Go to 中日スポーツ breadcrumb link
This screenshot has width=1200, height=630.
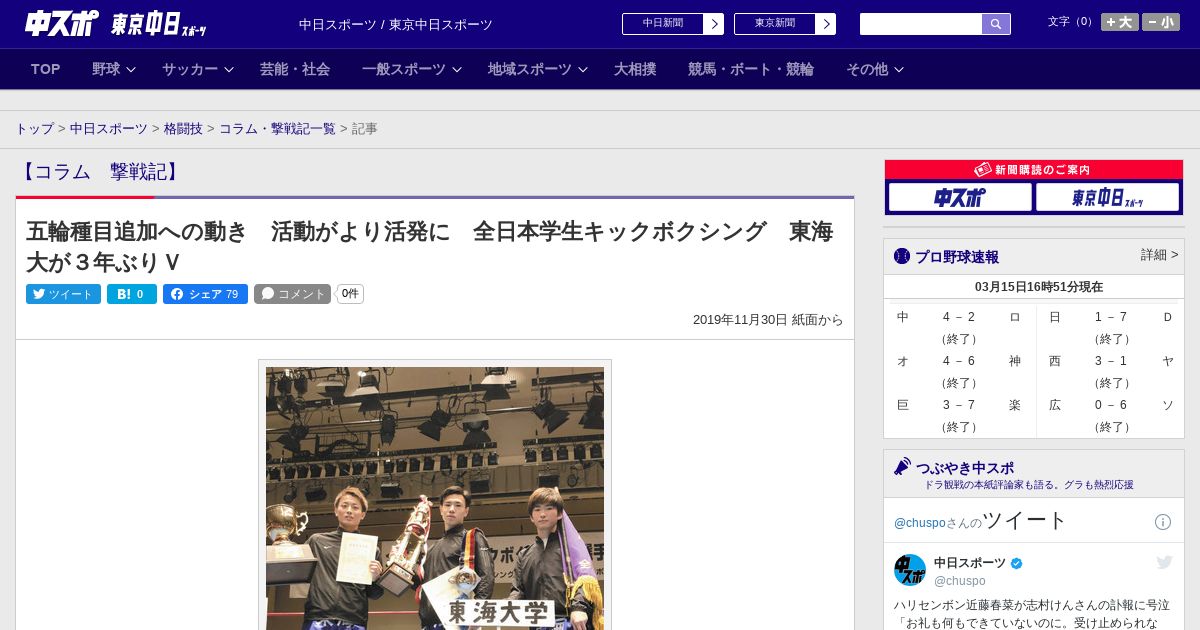[108, 129]
